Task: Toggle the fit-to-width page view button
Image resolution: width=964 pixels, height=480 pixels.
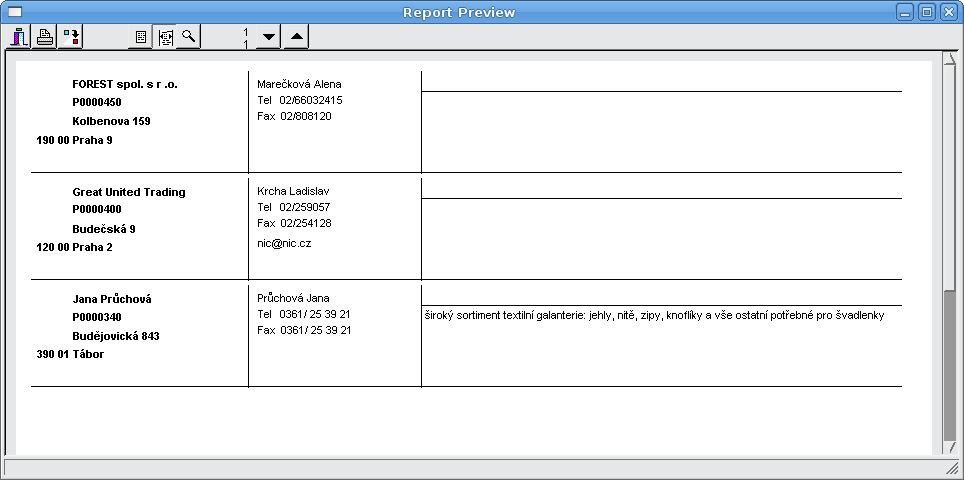Action: (165, 37)
